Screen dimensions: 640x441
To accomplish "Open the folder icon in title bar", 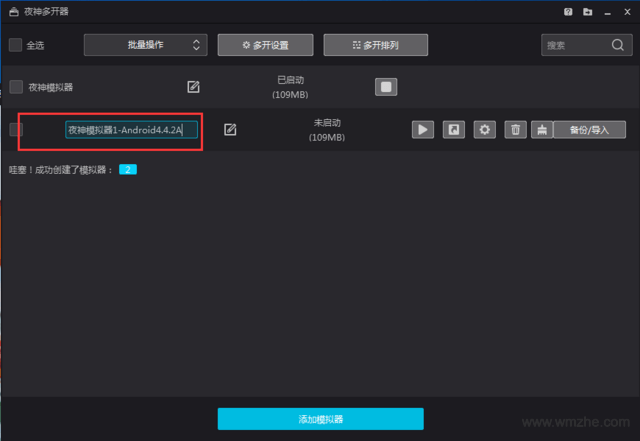I will point(587,12).
